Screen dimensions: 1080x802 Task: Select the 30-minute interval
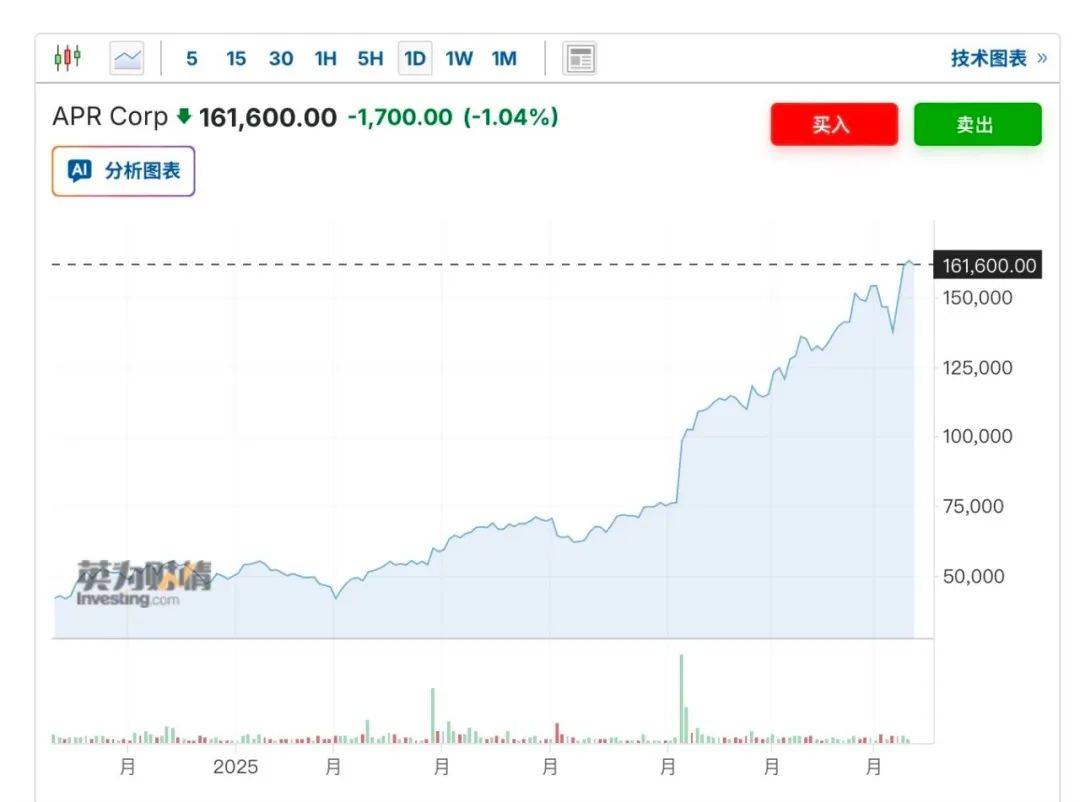click(280, 59)
